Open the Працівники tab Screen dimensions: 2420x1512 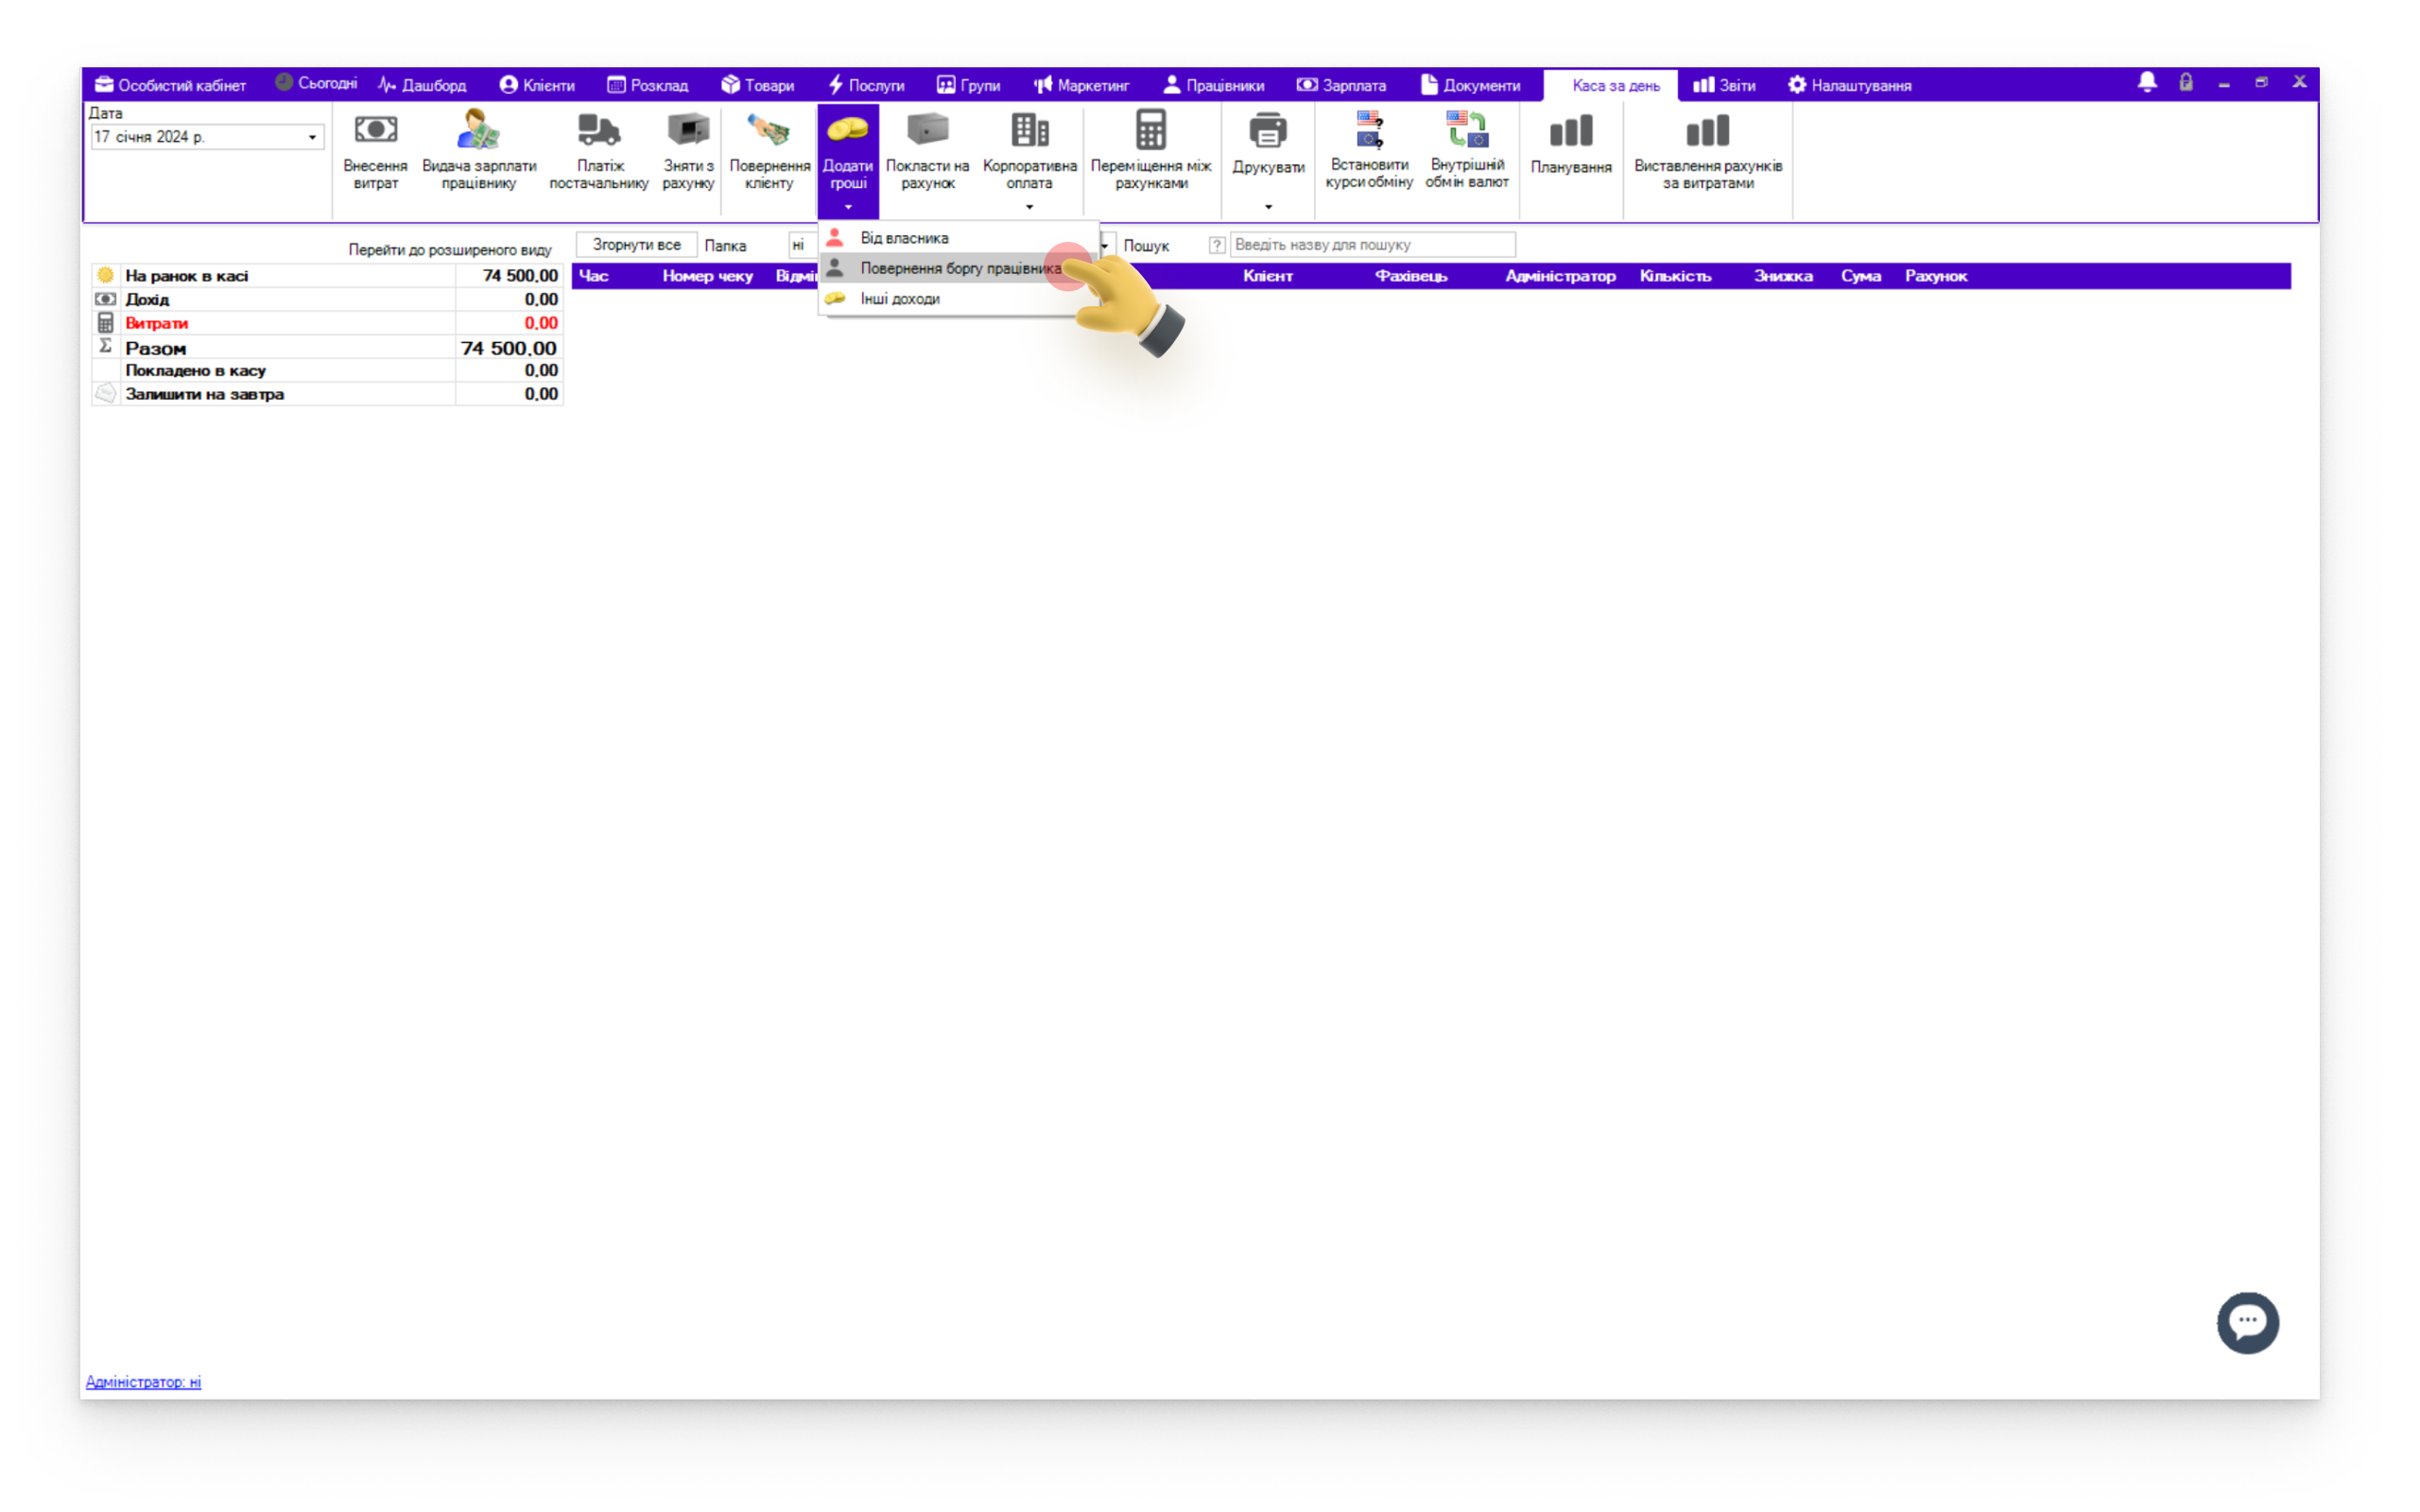click(1213, 85)
